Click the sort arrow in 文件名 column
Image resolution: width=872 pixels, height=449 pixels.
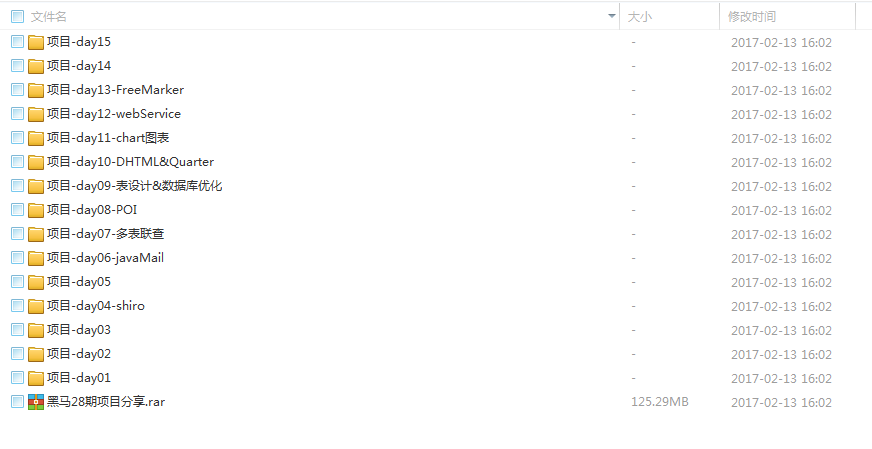click(612, 16)
